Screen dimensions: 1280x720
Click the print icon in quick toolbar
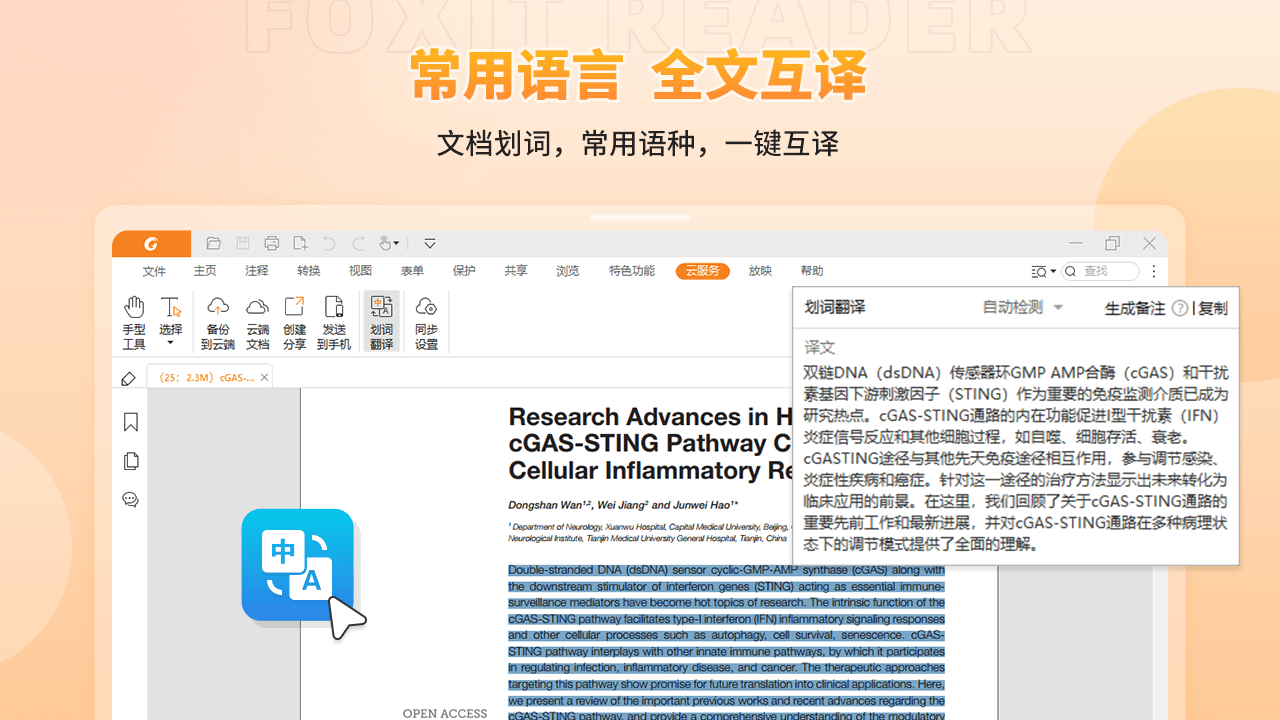pos(272,243)
